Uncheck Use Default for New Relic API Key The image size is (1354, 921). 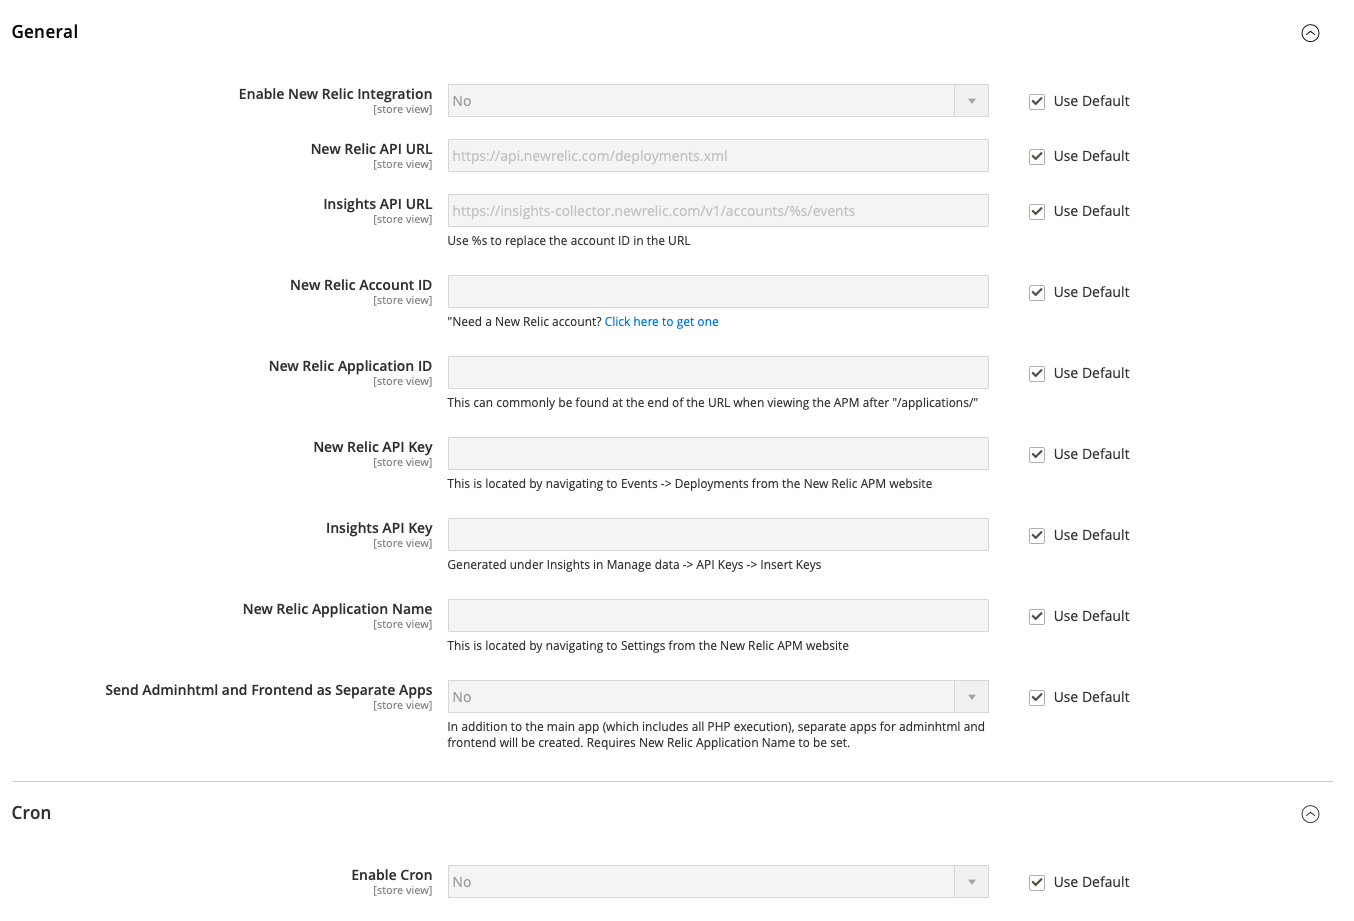tap(1037, 454)
